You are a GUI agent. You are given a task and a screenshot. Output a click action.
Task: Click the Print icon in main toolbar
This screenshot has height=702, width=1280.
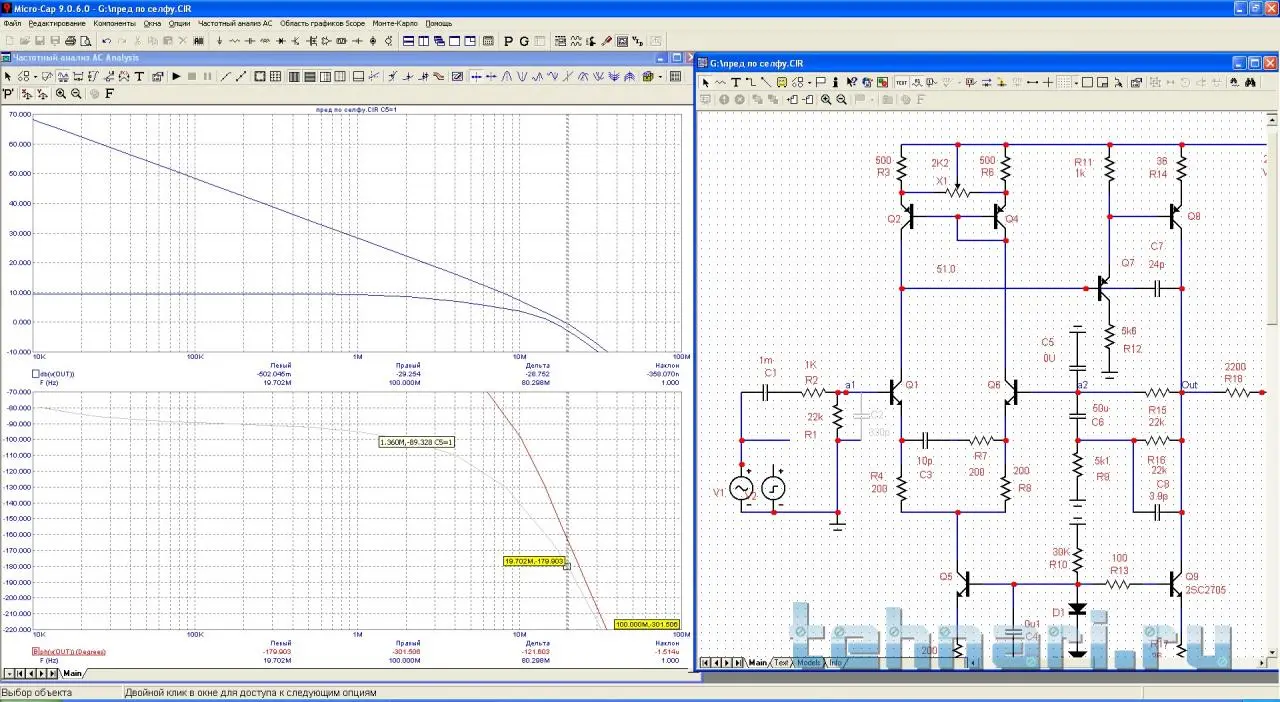click(x=70, y=41)
